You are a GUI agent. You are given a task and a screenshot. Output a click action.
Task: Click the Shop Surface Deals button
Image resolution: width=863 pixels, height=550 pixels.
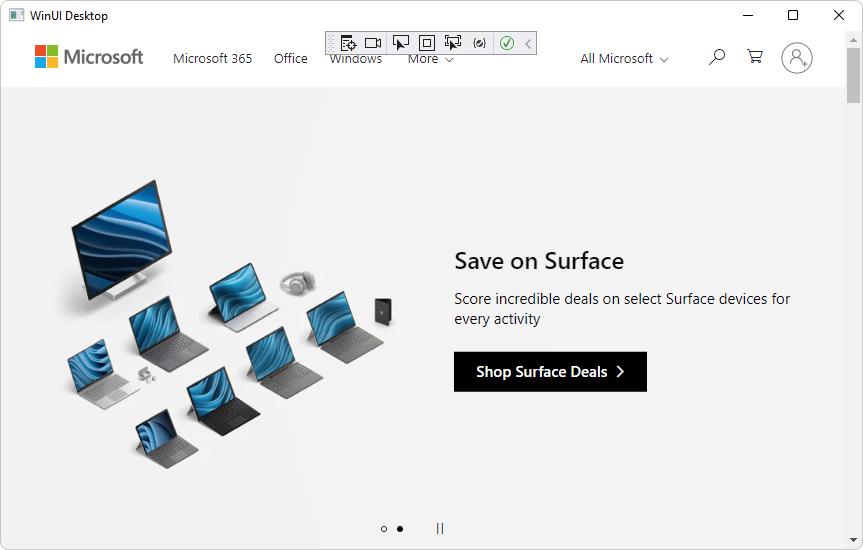pyautogui.click(x=550, y=372)
